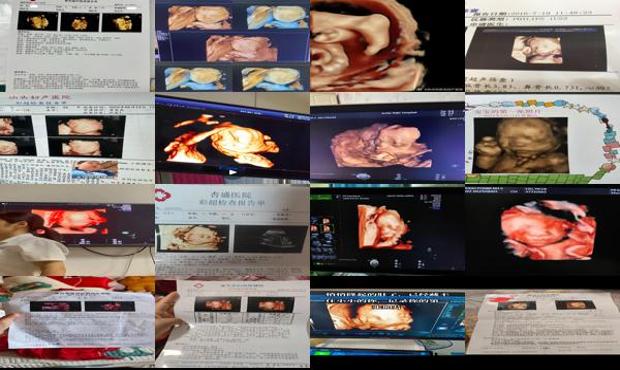Click the colored 3D scan on hospital report
This screenshot has width=620, height=370.
tap(193, 238)
